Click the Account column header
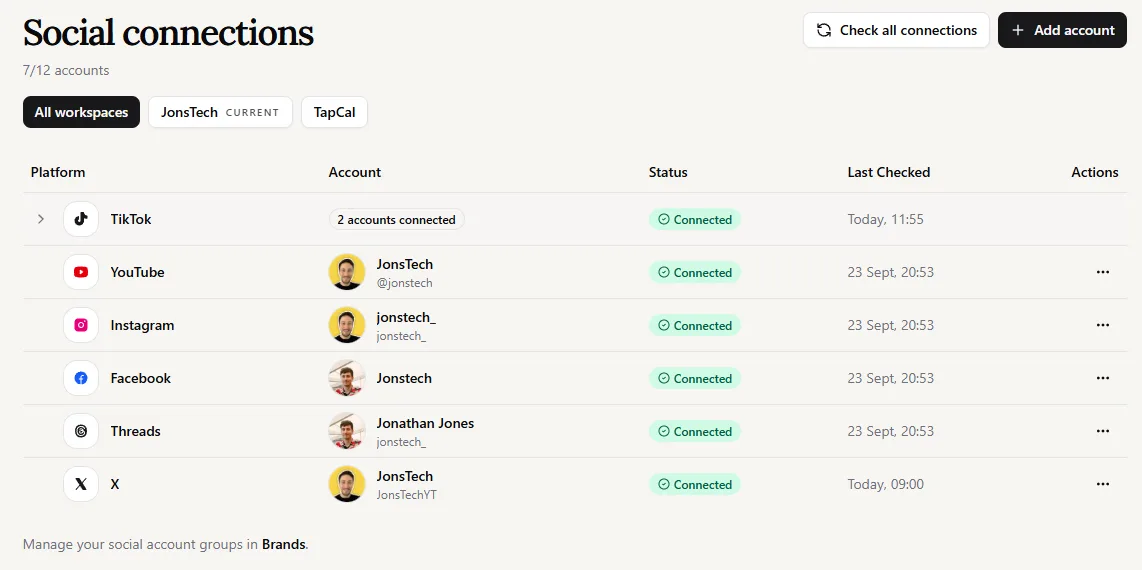1142x570 pixels. point(355,173)
